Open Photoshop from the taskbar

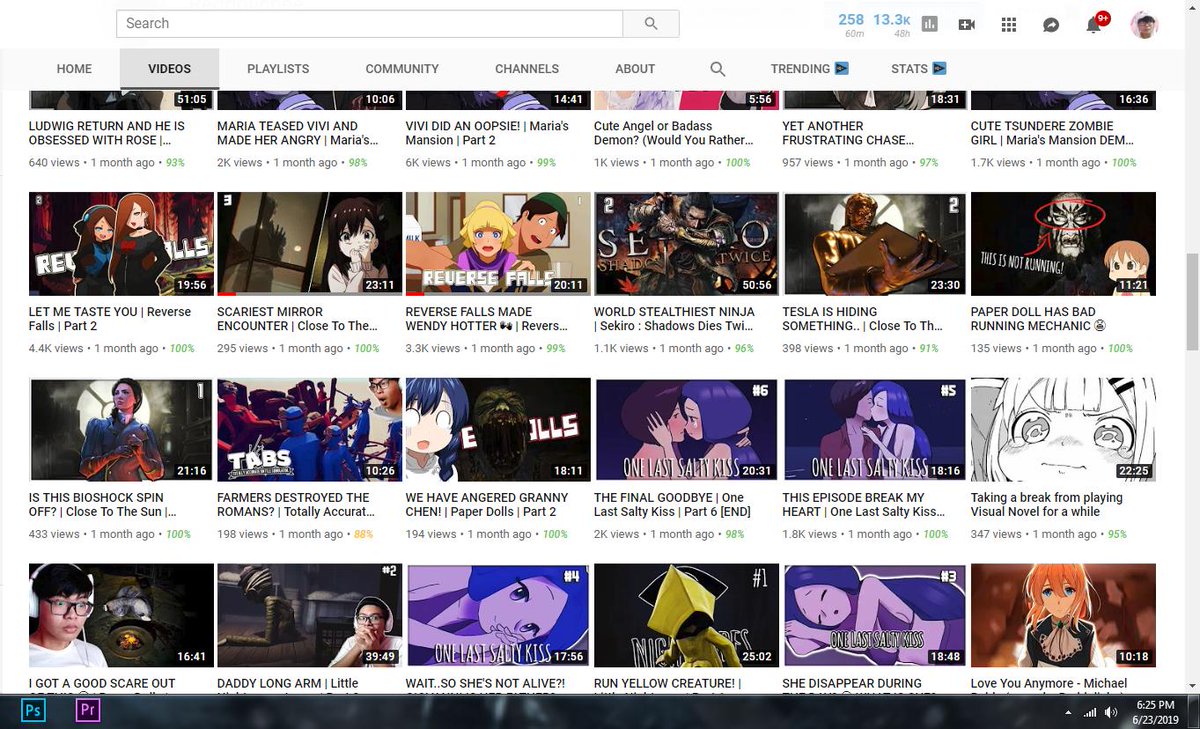[33, 711]
